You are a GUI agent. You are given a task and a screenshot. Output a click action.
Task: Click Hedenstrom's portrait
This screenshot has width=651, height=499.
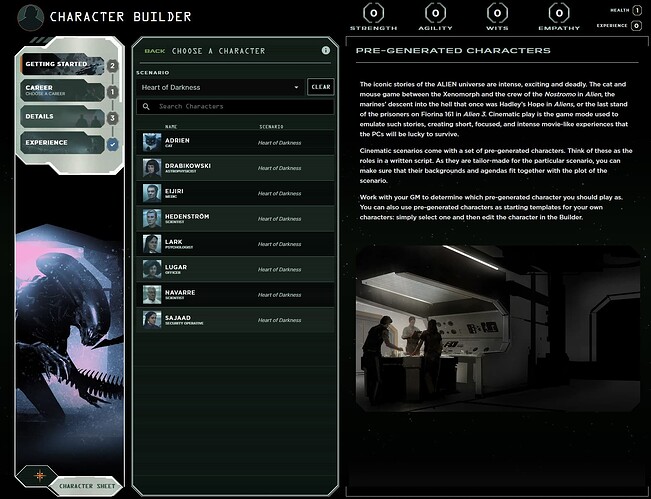click(x=152, y=218)
